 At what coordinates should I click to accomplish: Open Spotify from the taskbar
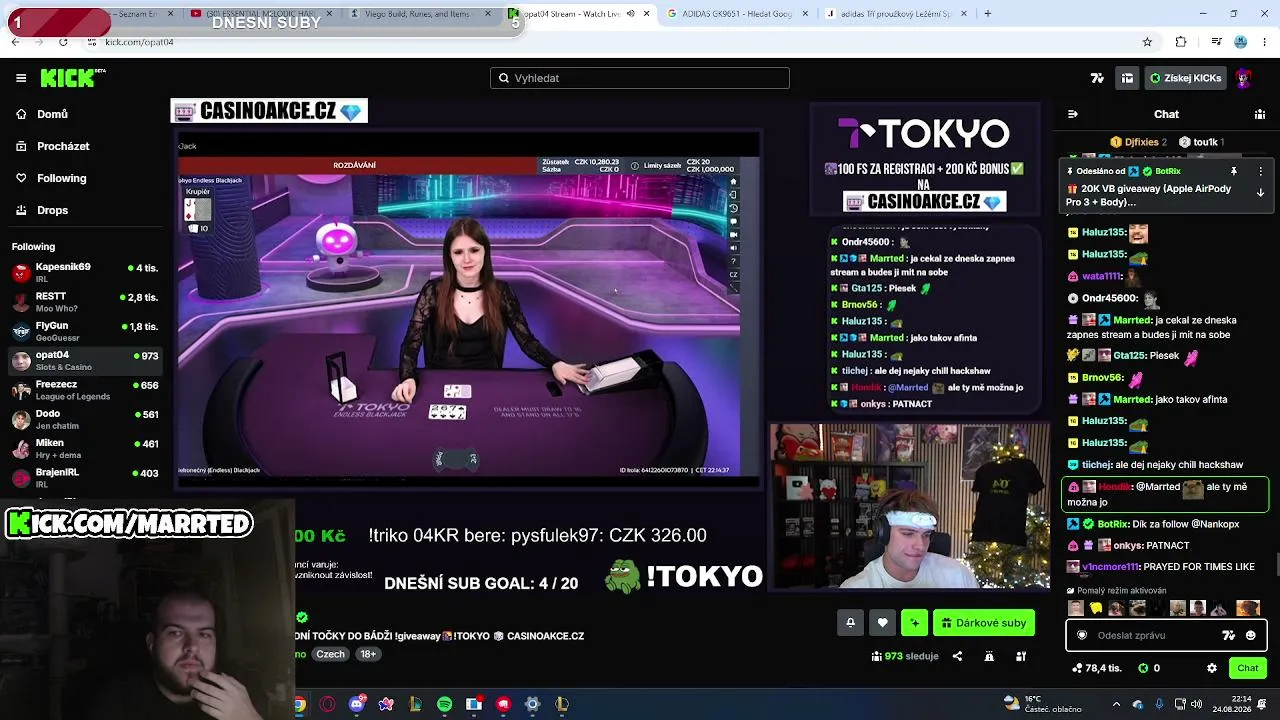click(x=444, y=704)
